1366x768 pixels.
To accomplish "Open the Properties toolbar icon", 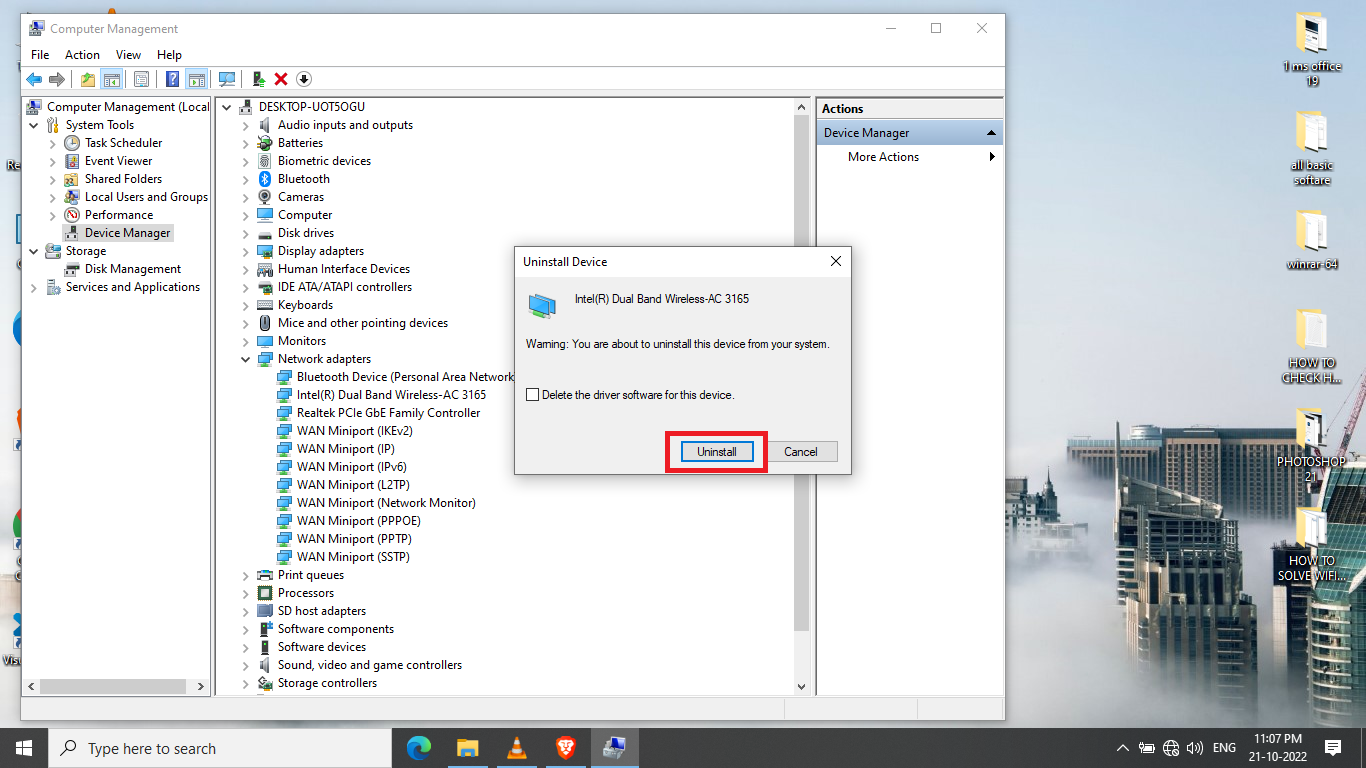I will coord(141,79).
